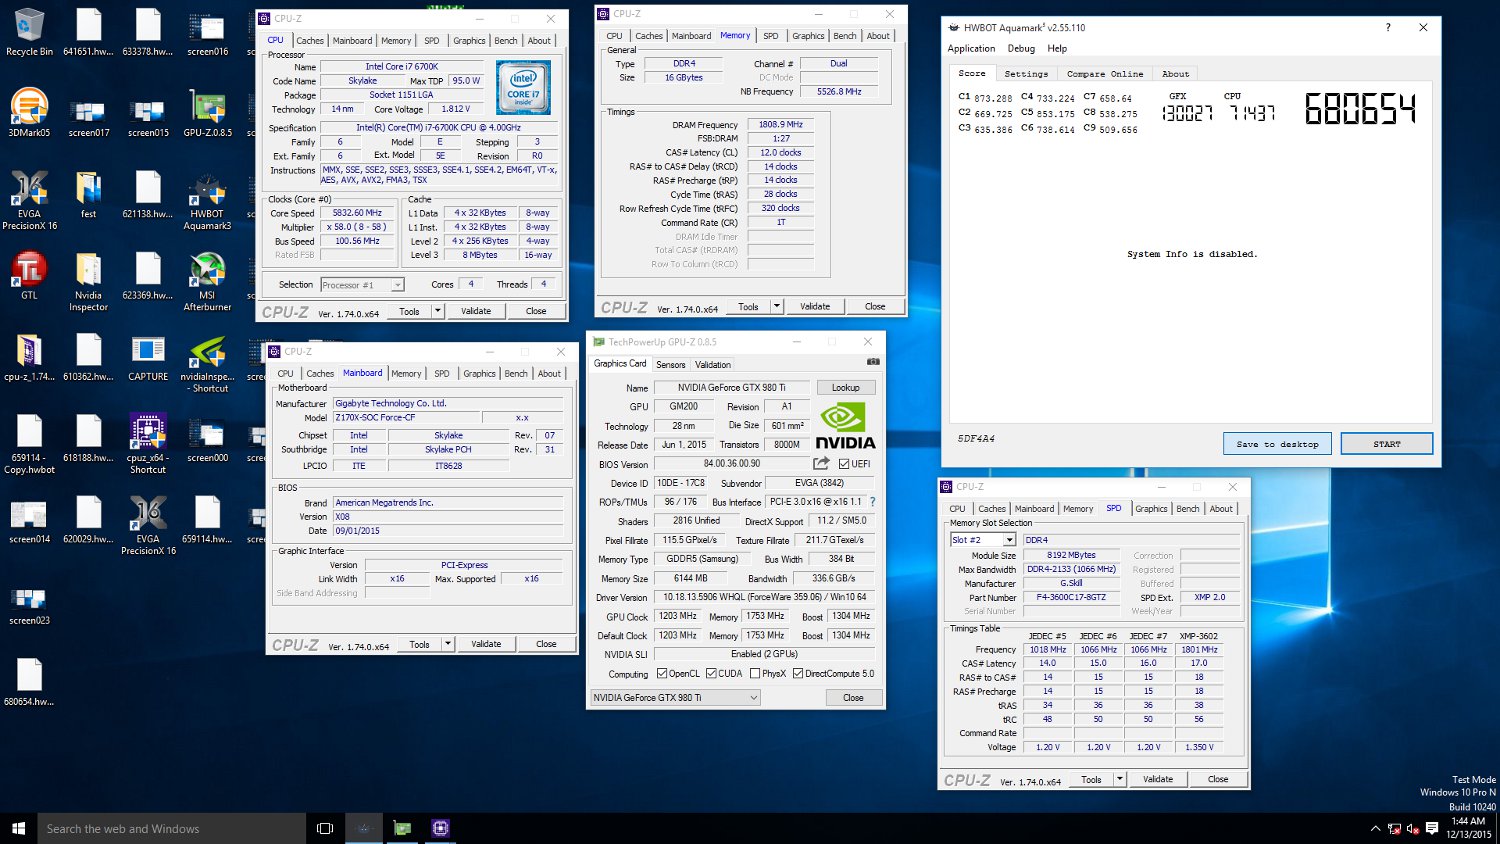The width and height of the screenshot is (1500, 844).
Task: Open the cpu-z_1.74 archive icon
Action: (x=29, y=358)
